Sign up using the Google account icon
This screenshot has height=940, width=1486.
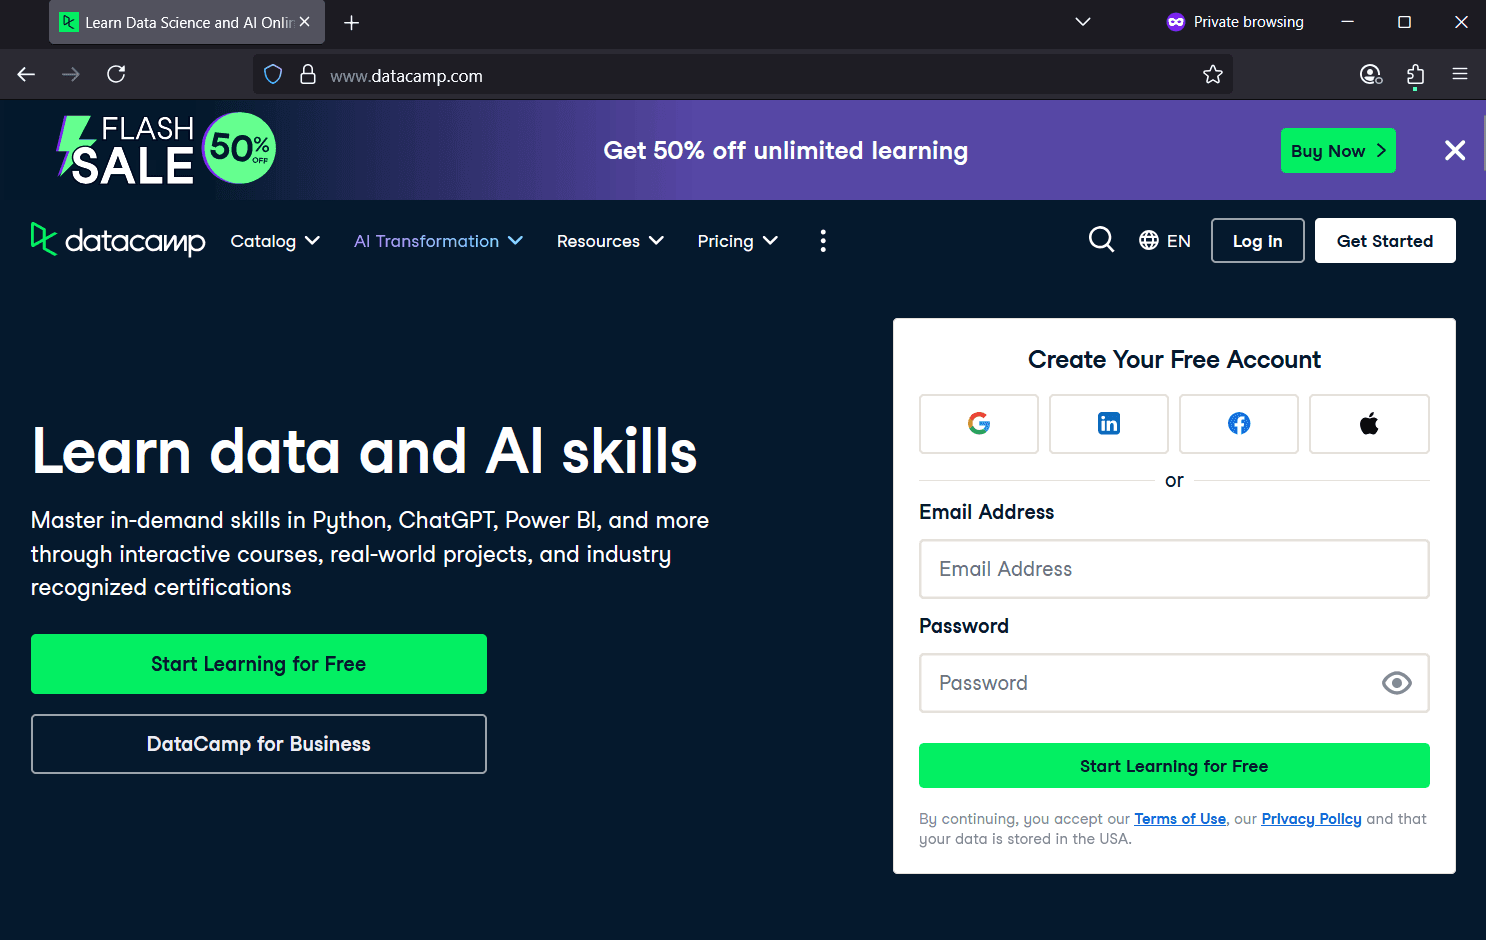pos(978,423)
